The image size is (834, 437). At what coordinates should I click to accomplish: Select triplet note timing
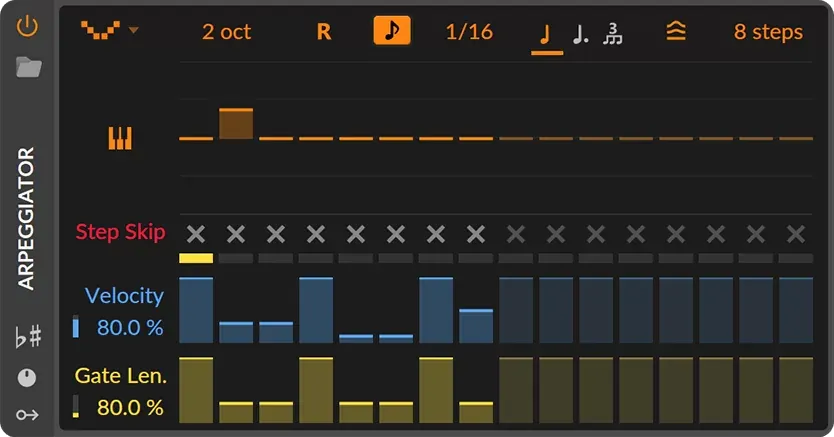pos(613,33)
